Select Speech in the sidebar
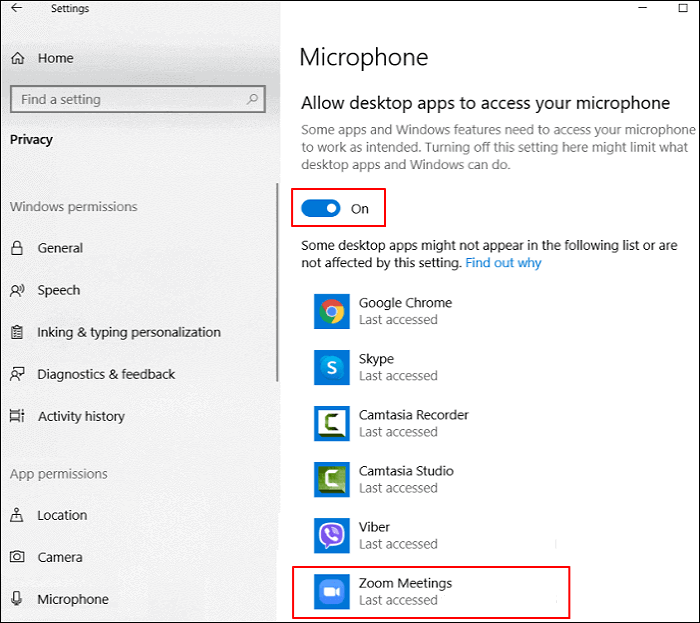This screenshot has width=700, height=623. 58,290
